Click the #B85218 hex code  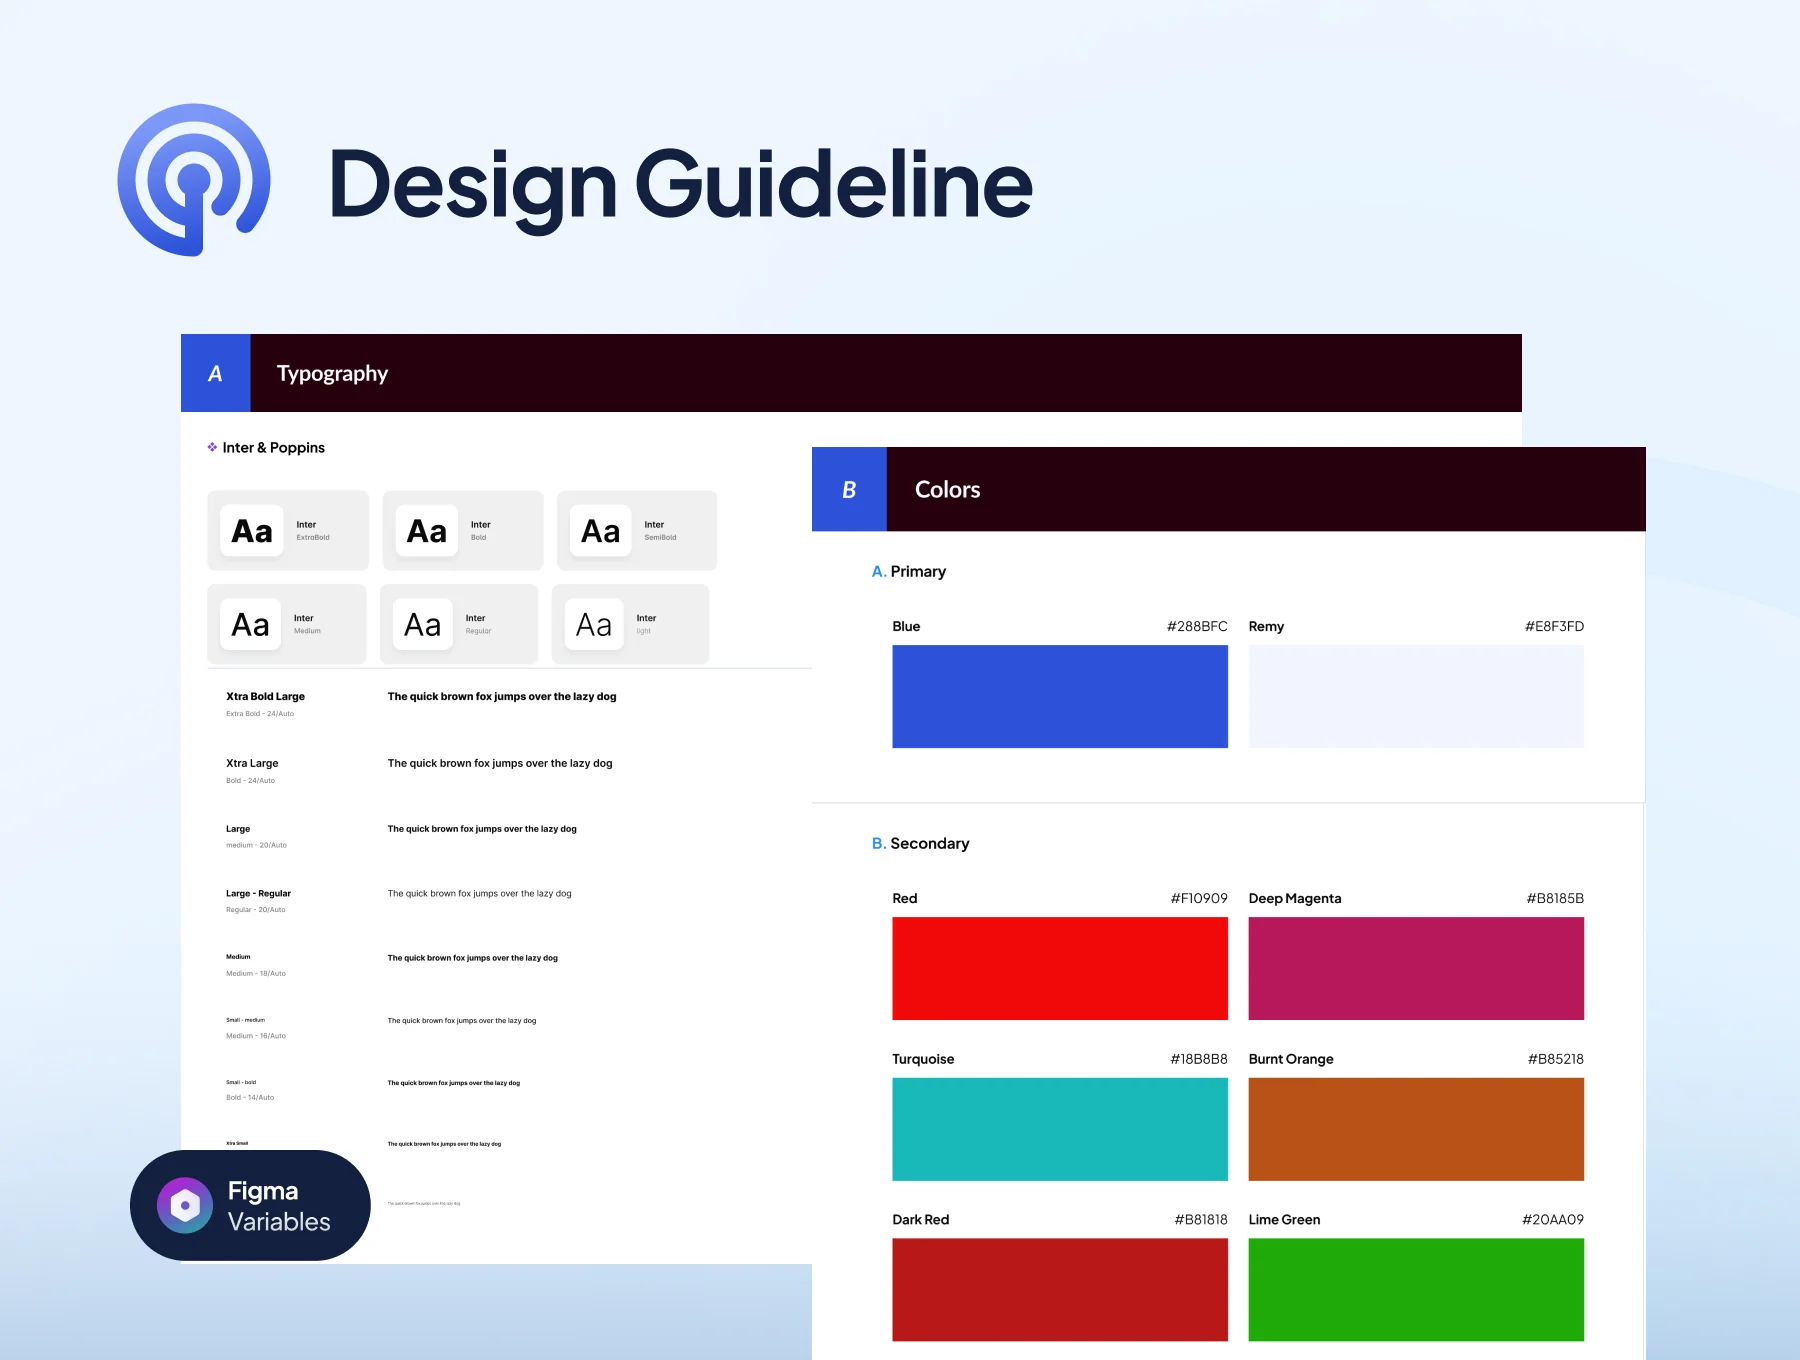pyautogui.click(x=1556, y=1059)
